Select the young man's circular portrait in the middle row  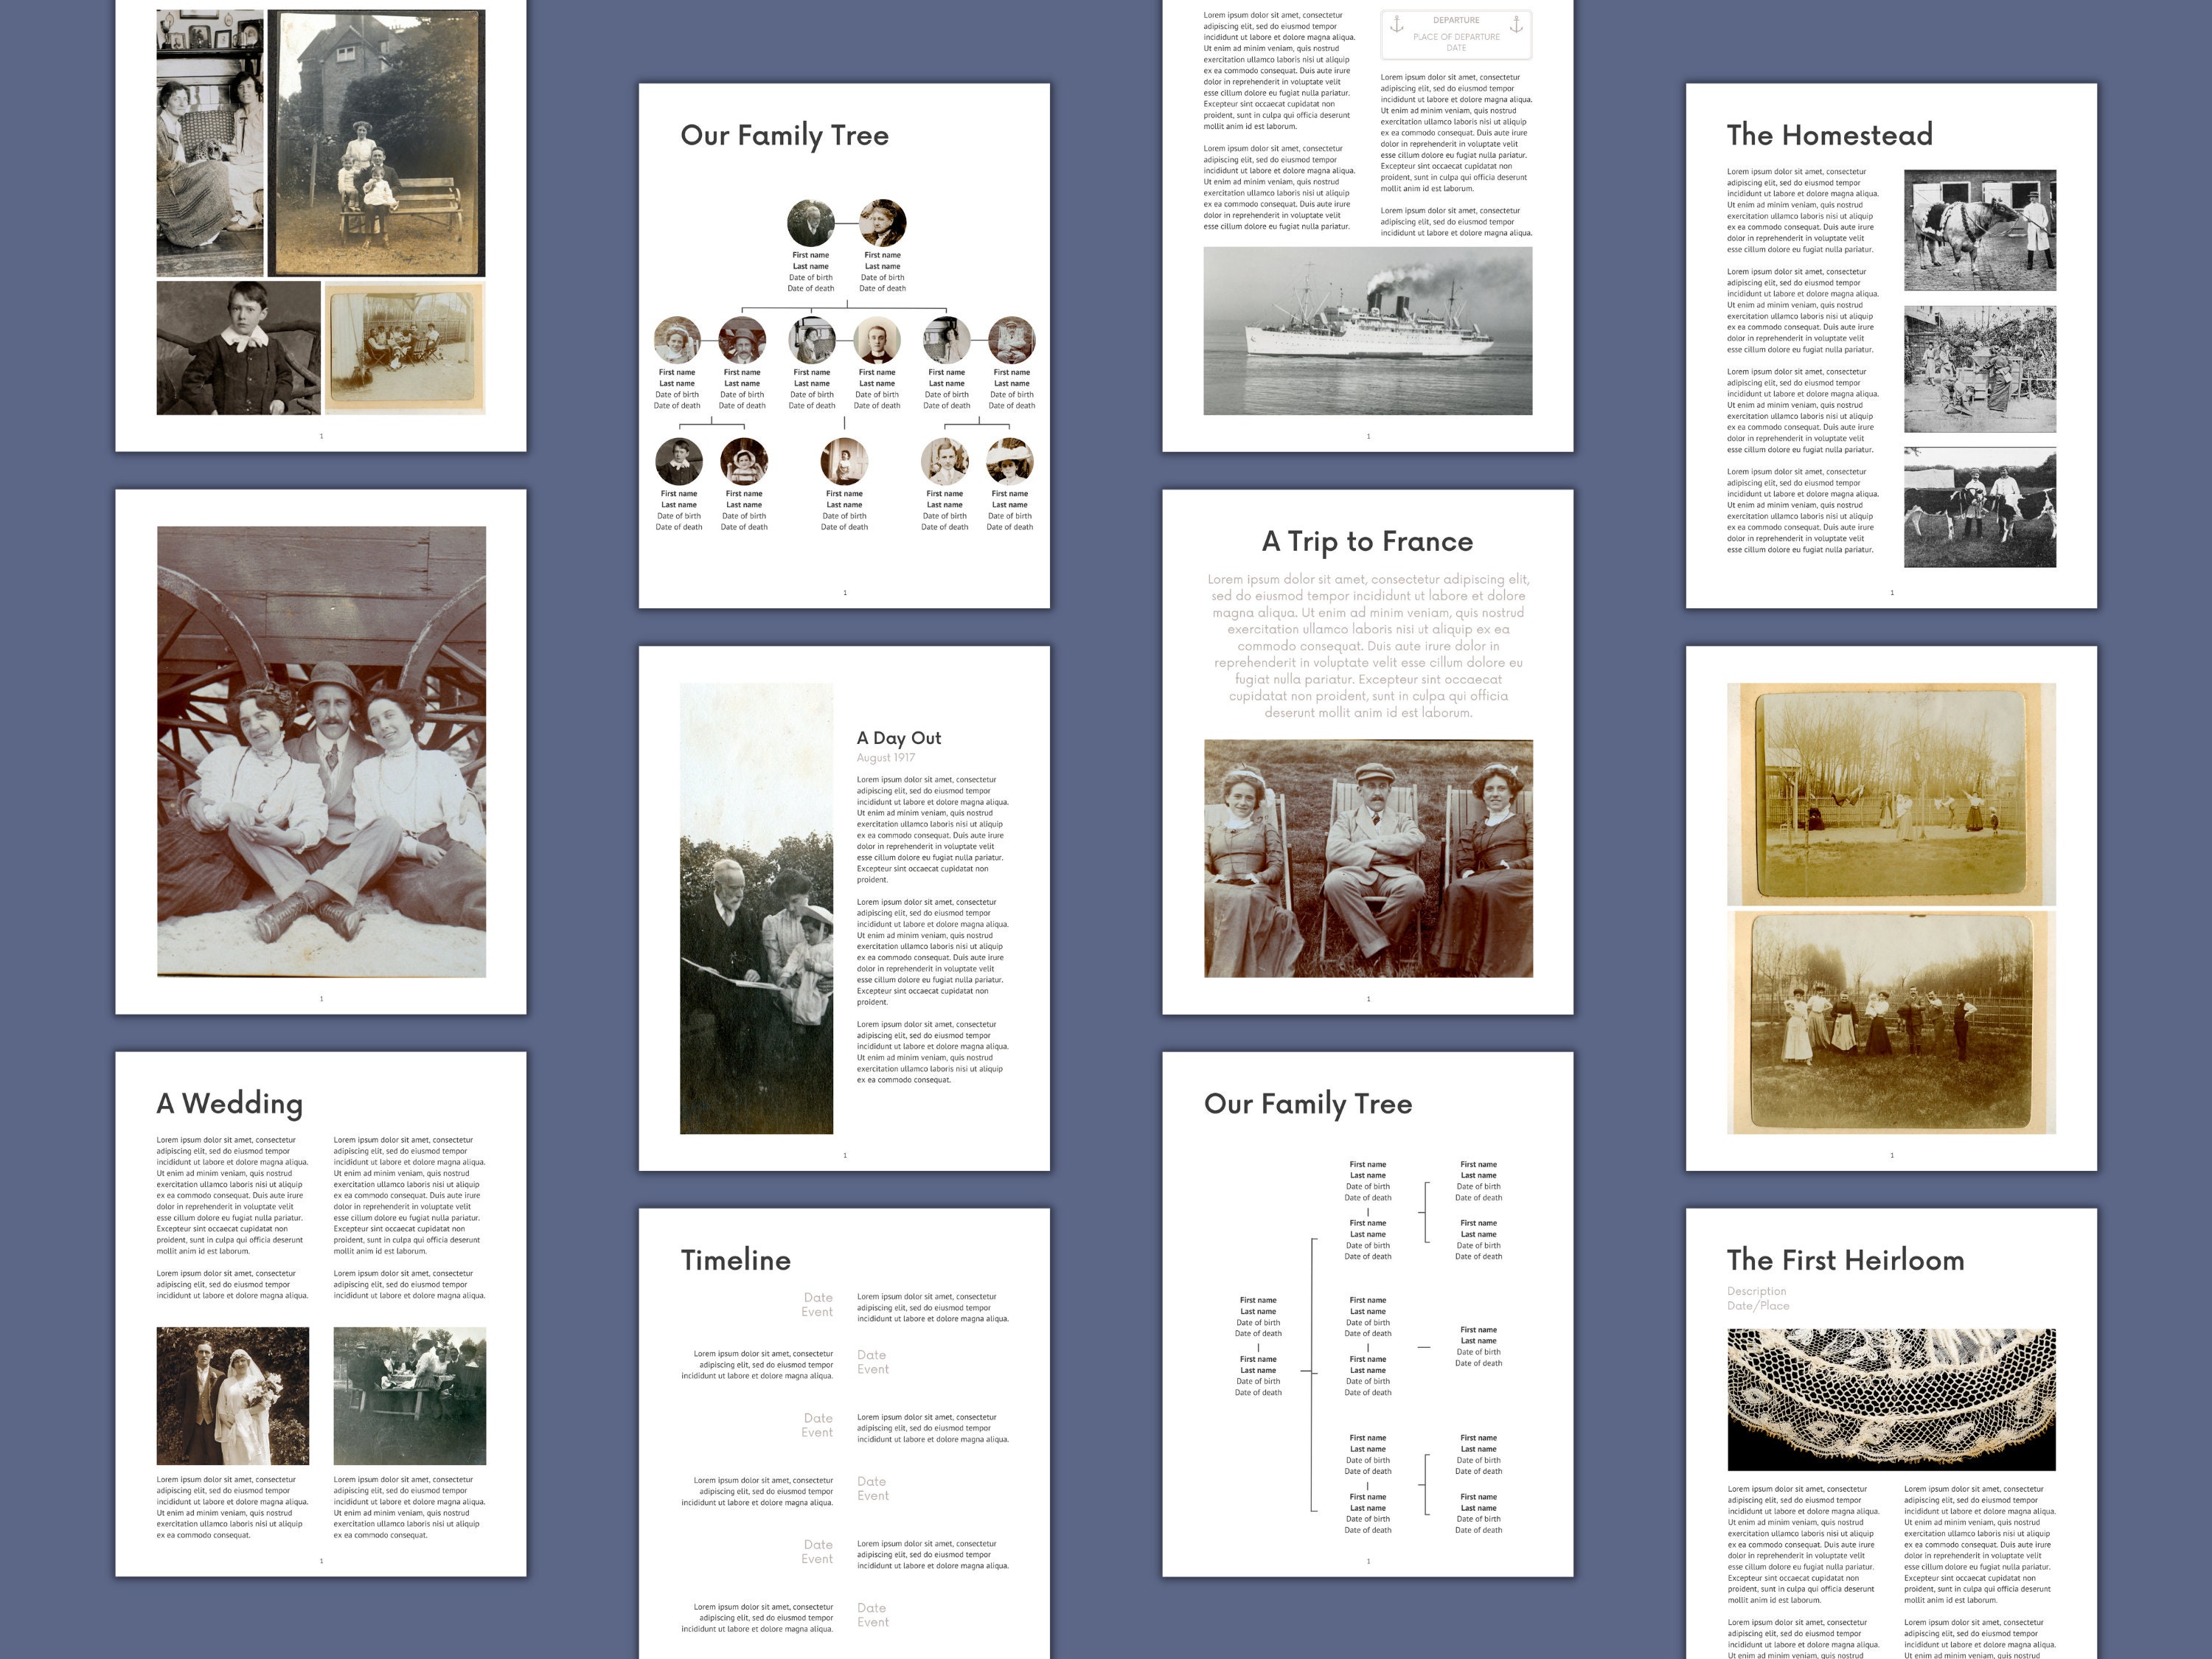coord(876,341)
